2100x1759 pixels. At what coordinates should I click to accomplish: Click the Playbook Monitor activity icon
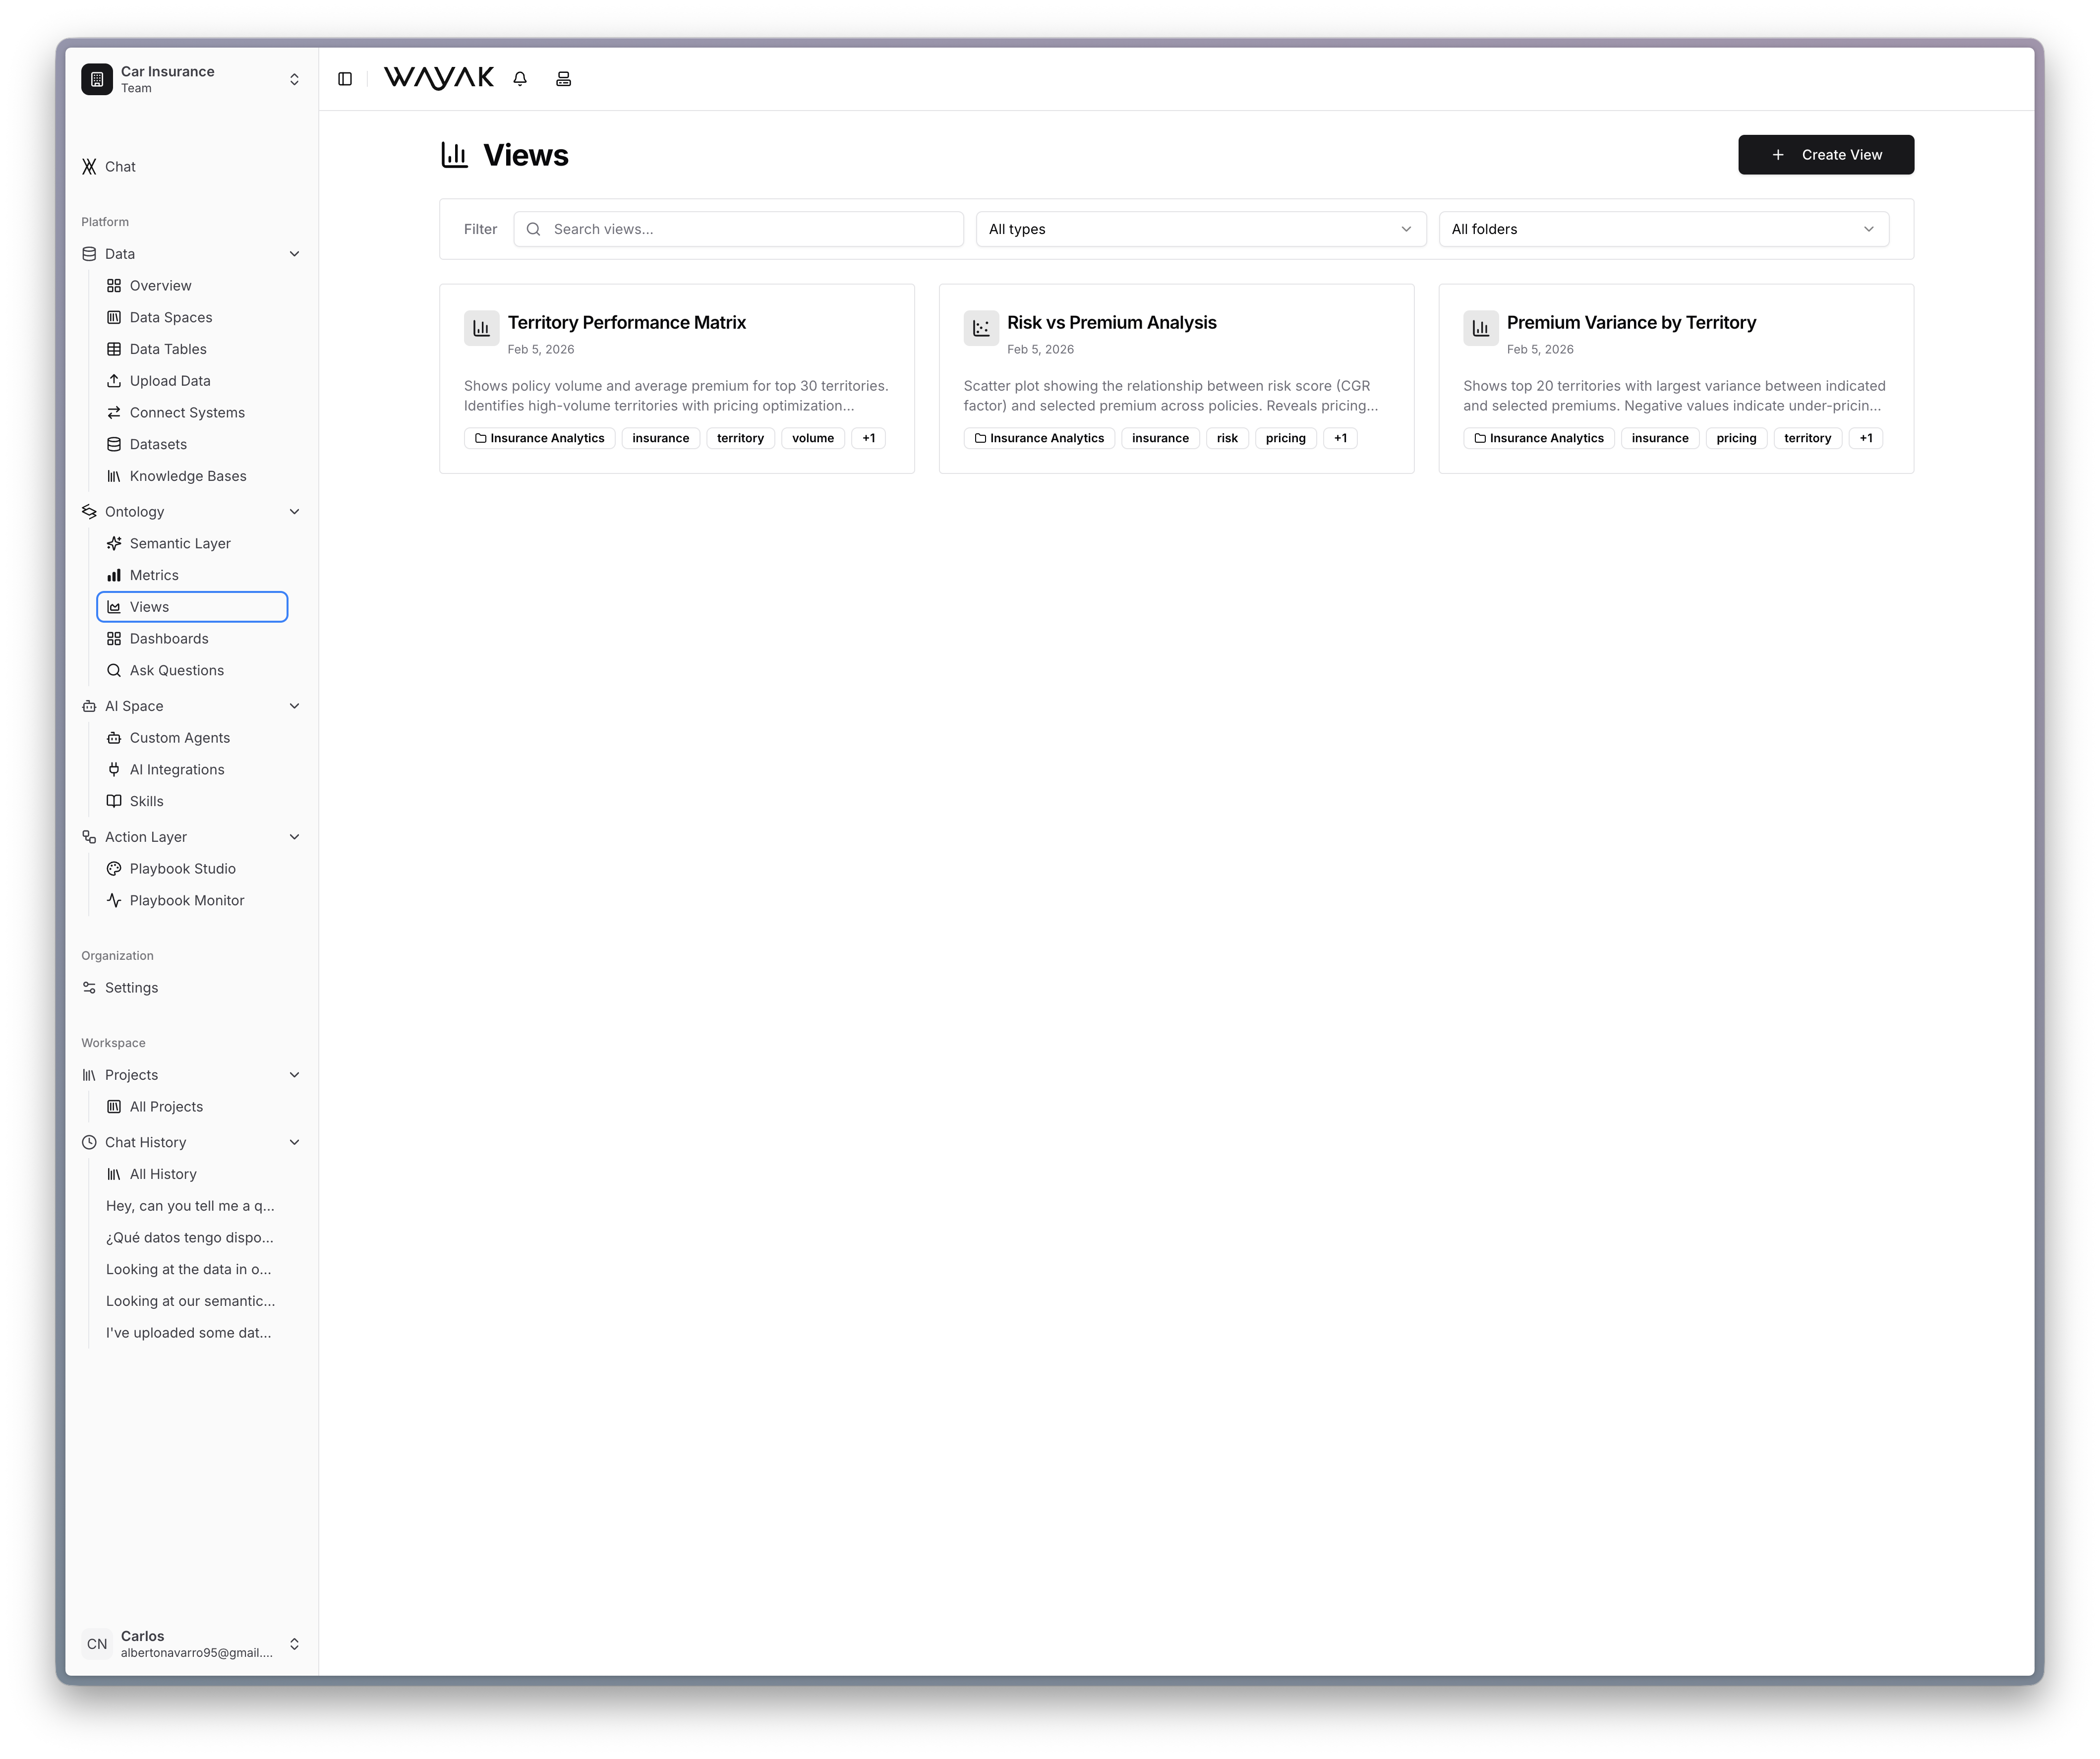point(114,901)
